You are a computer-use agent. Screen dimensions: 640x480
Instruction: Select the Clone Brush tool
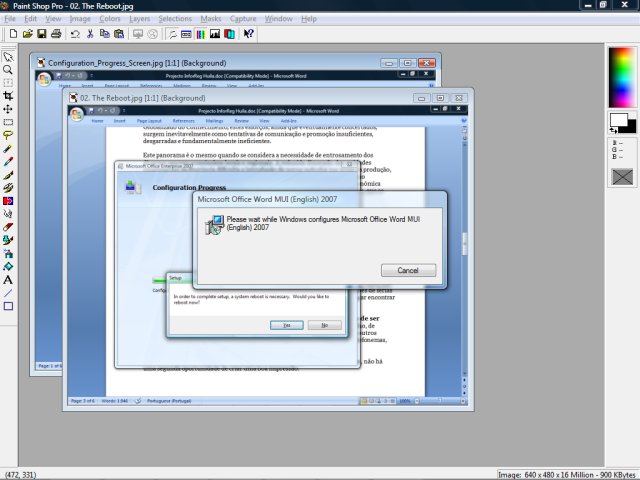click(x=8, y=188)
